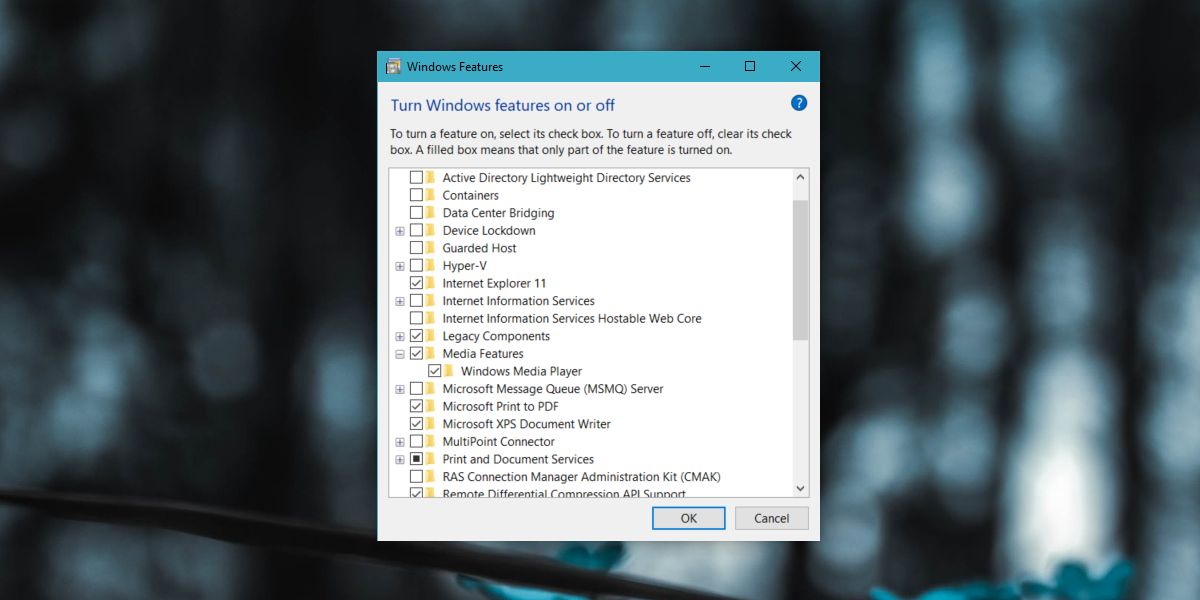Click folder icon beside Microsoft Print to PDF
This screenshot has width=1200, height=600.
[x=432, y=406]
